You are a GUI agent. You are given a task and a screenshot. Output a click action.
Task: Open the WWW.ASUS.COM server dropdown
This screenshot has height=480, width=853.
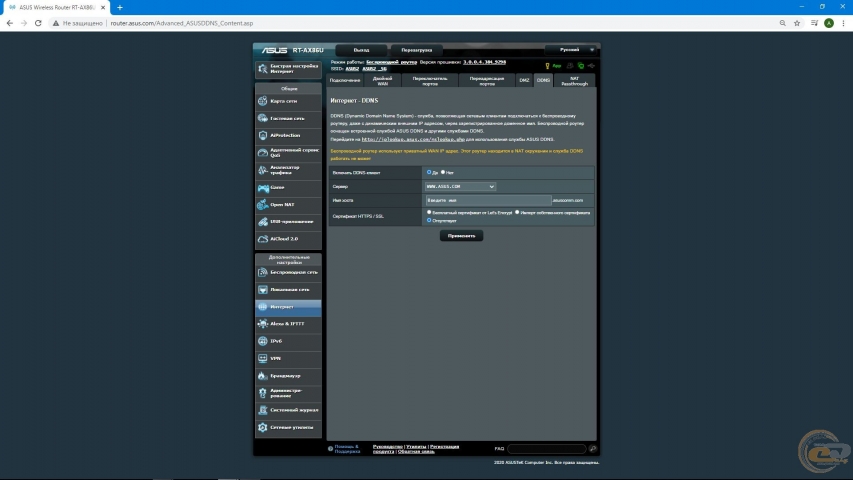[460, 187]
